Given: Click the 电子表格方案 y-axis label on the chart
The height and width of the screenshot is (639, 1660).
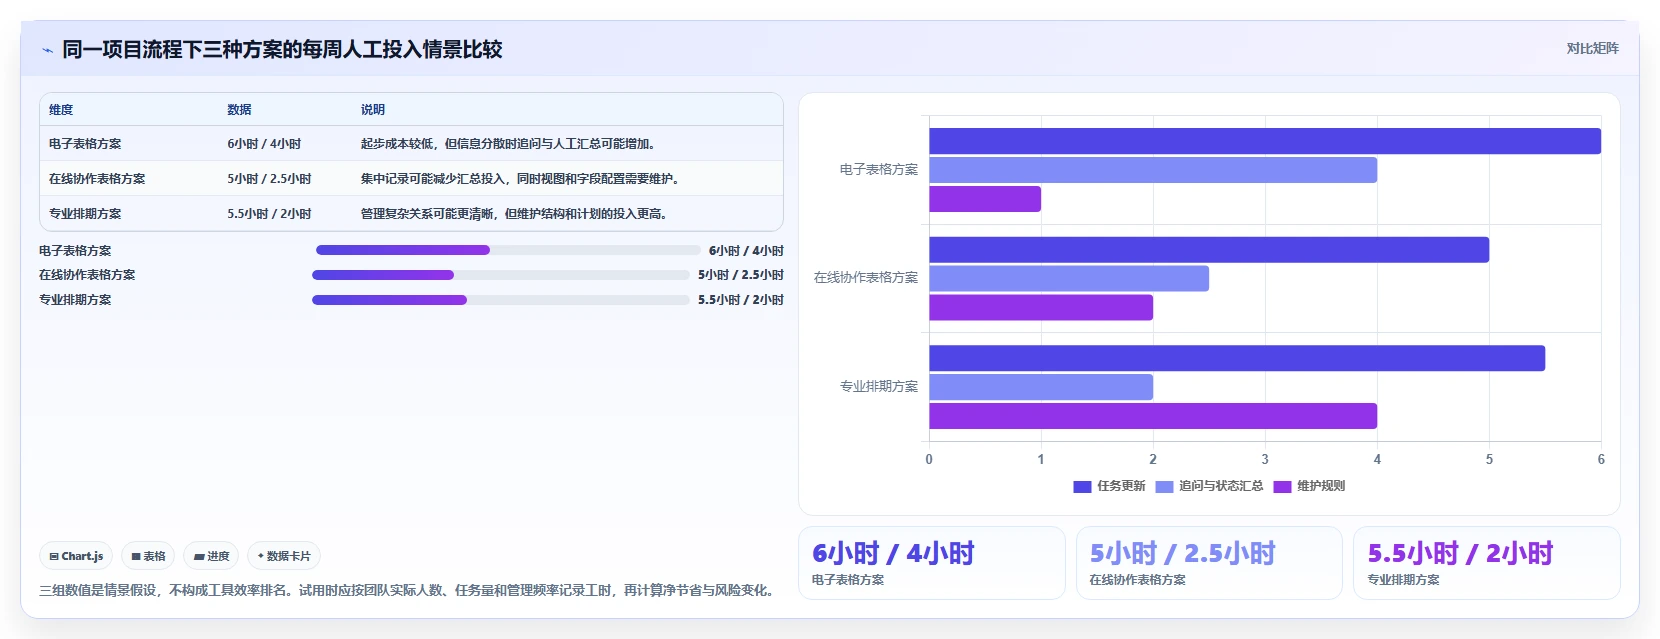Looking at the screenshot, I should (x=879, y=170).
